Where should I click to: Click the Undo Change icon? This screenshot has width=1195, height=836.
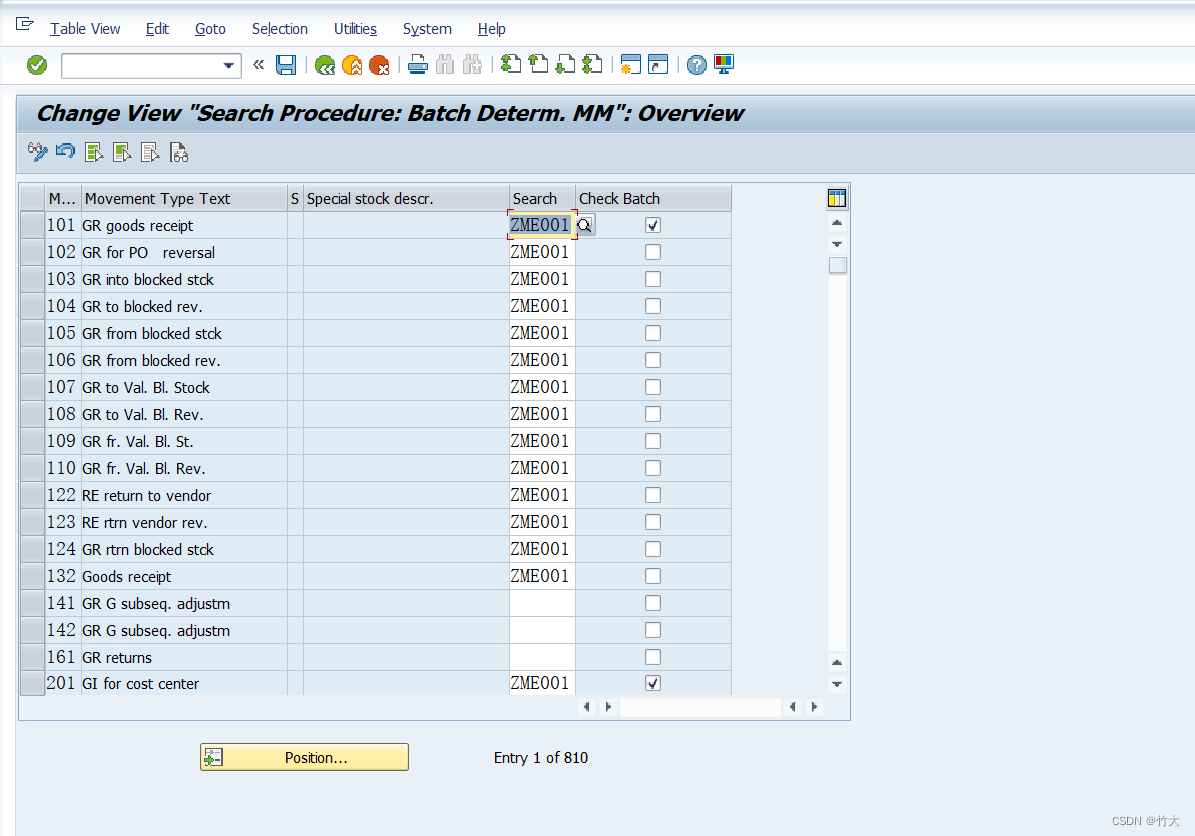(66, 152)
